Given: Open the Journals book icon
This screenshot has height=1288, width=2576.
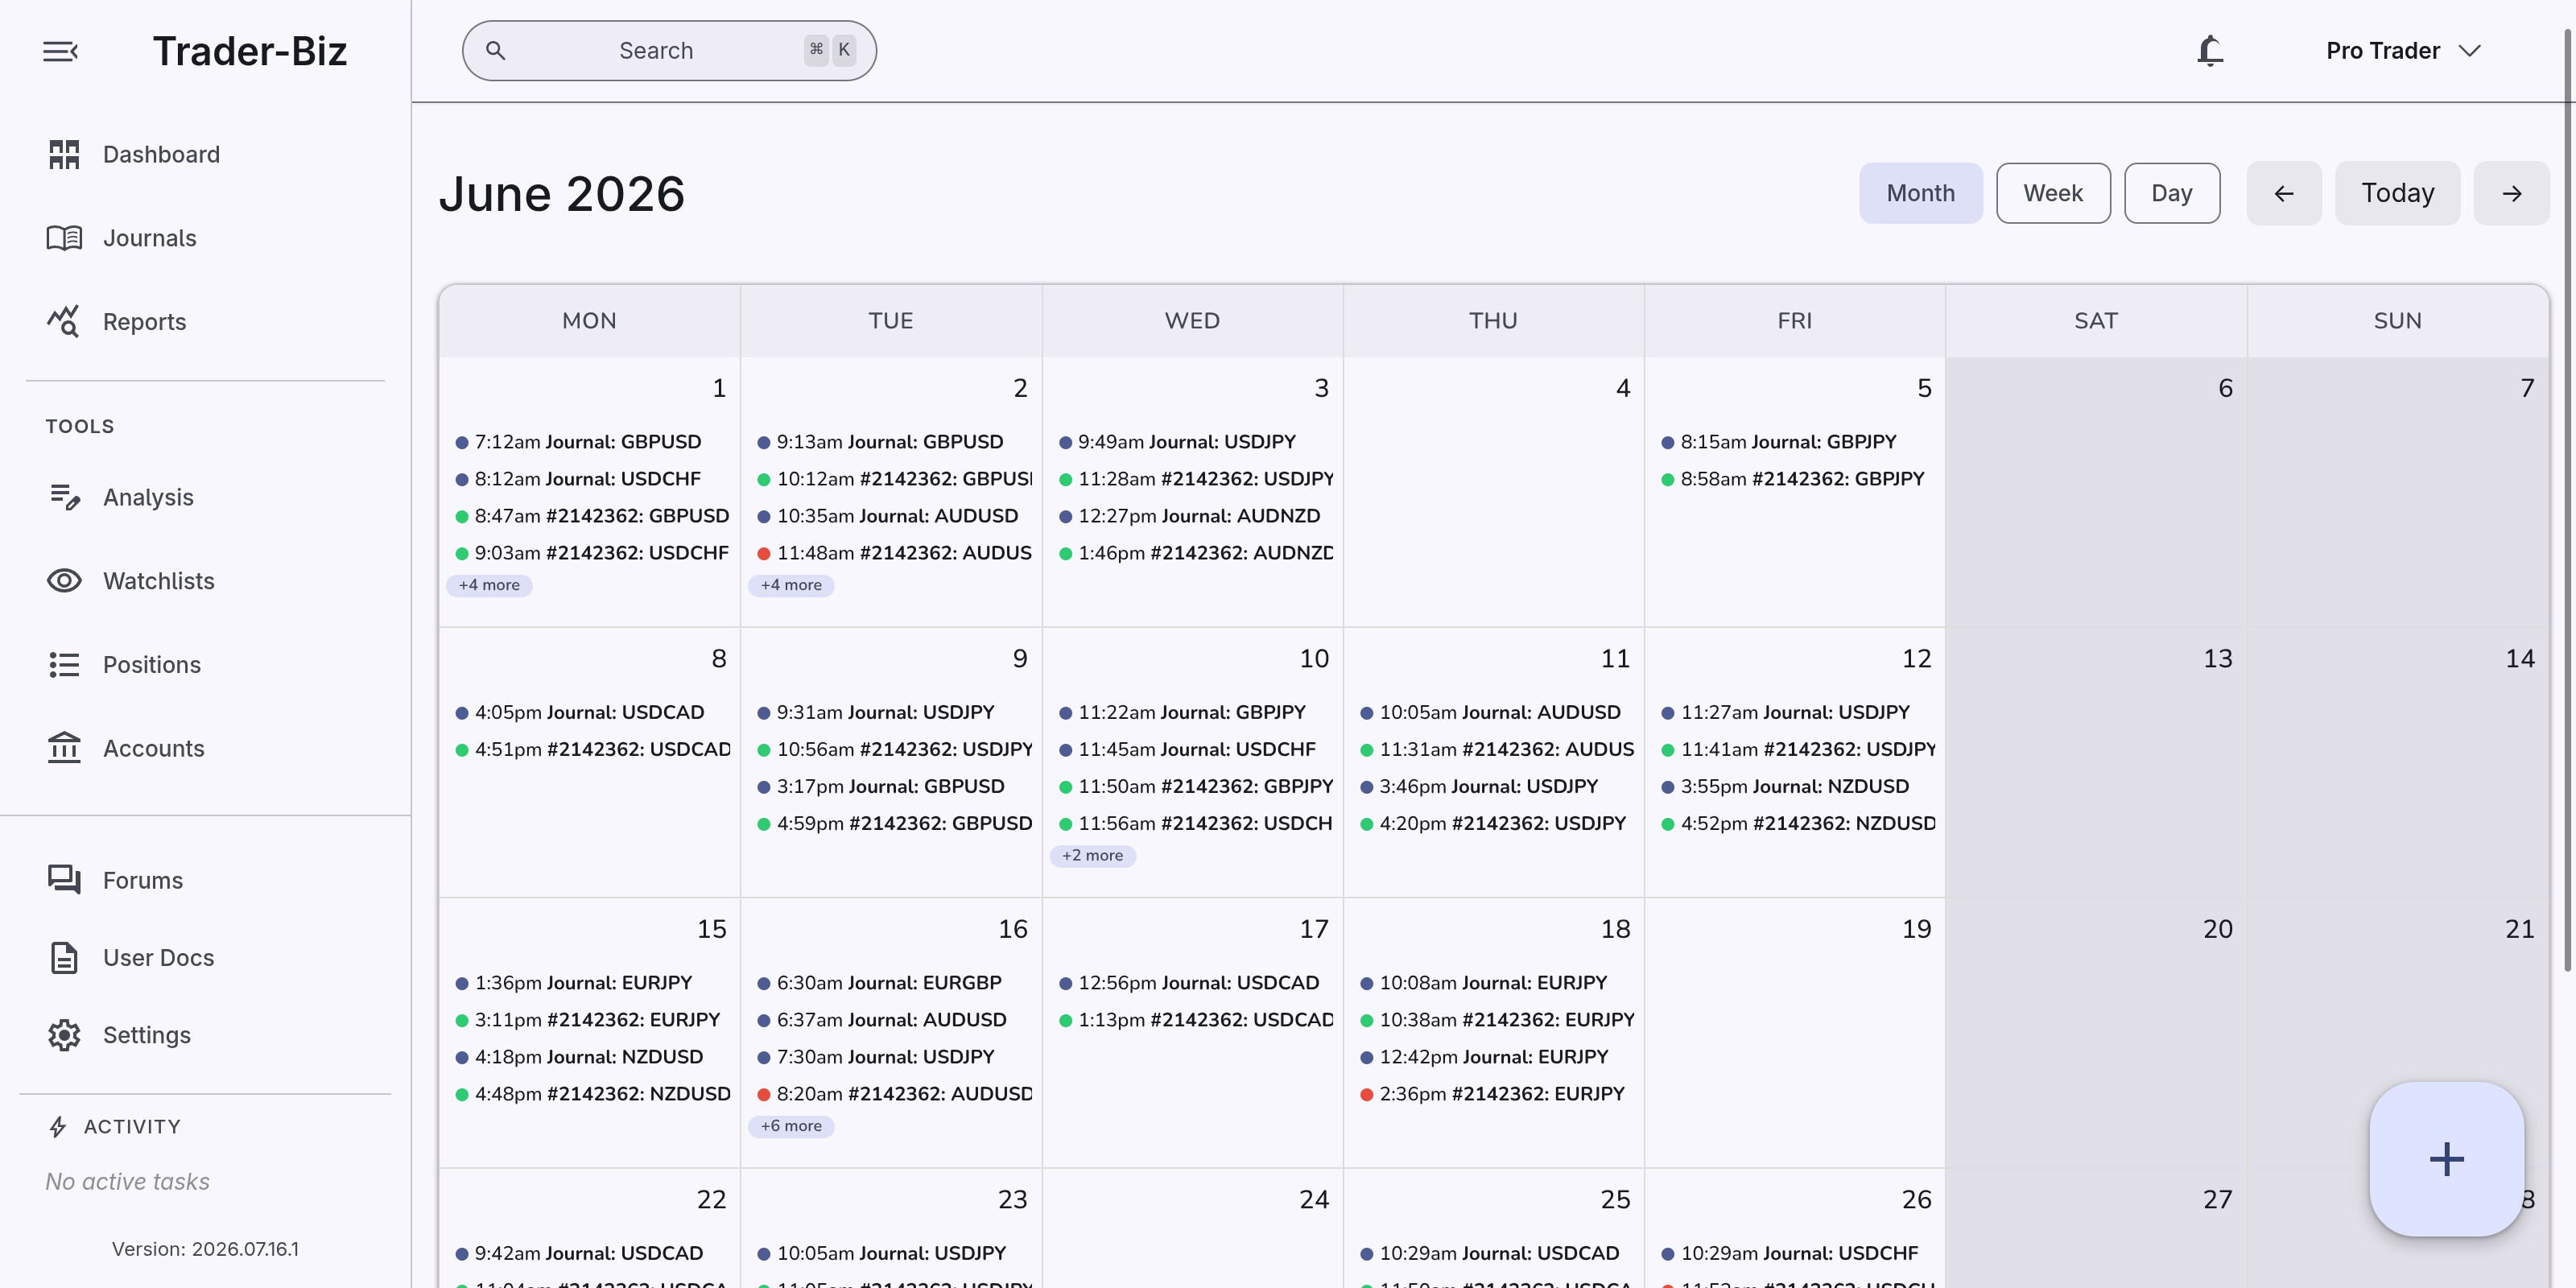Looking at the screenshot, I should point(64,238).
